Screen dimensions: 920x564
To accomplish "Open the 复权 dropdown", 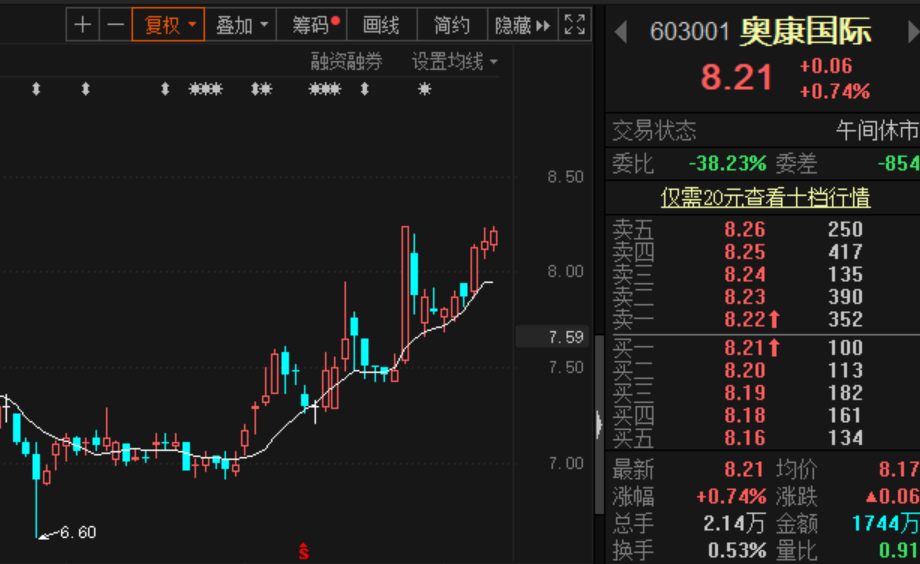I will click(x=168, y=25).
